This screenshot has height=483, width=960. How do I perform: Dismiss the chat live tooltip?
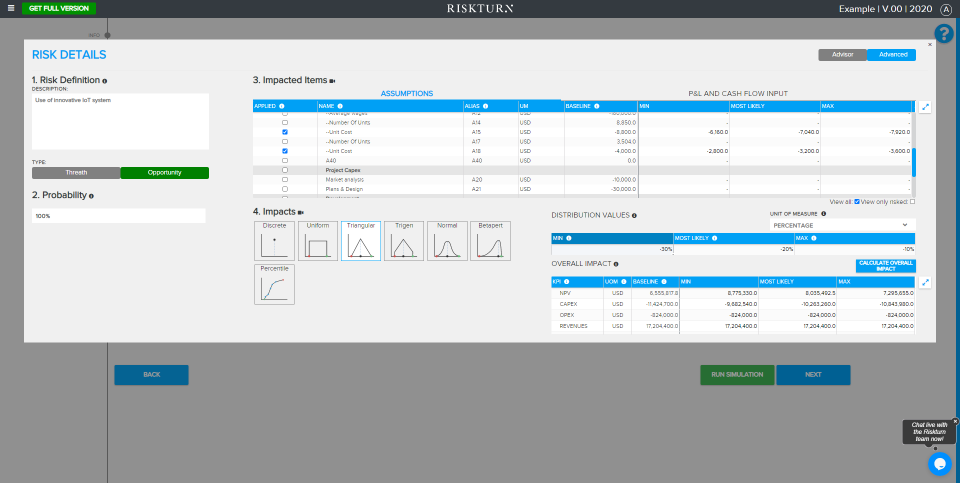click(955, 421)
